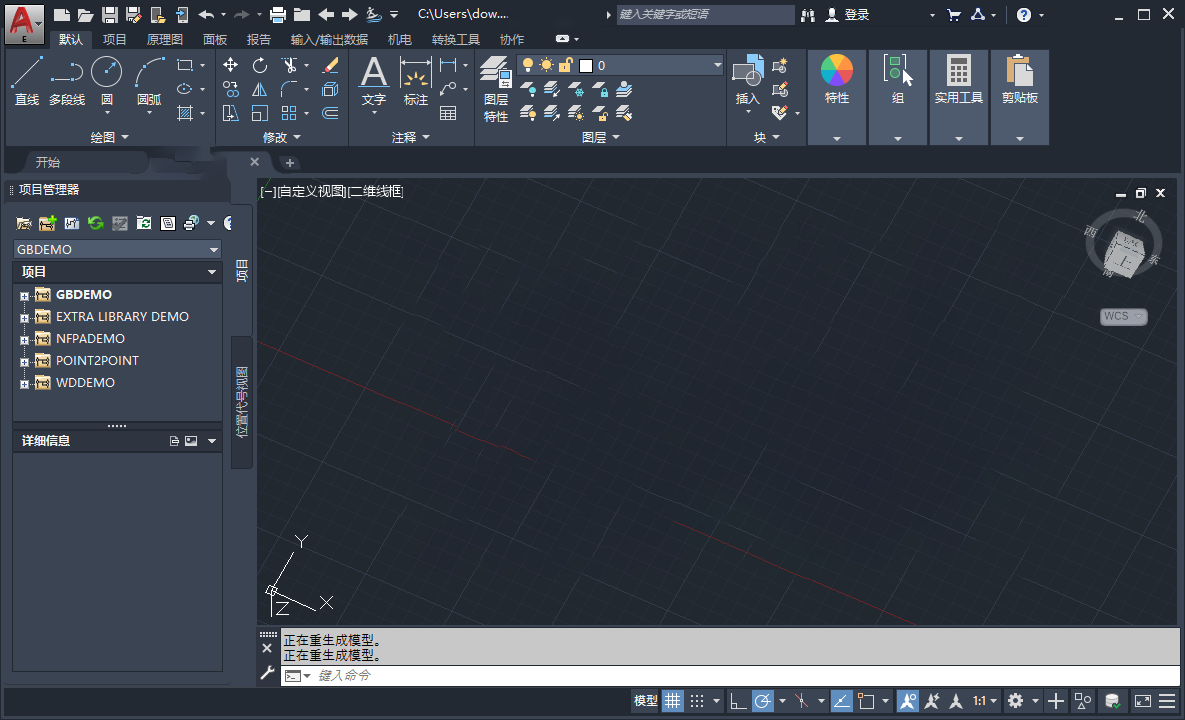This screenshot has width=1185, height=720.
Task: Open the layer 0 dropdown list
Action: tap(717, 66)
